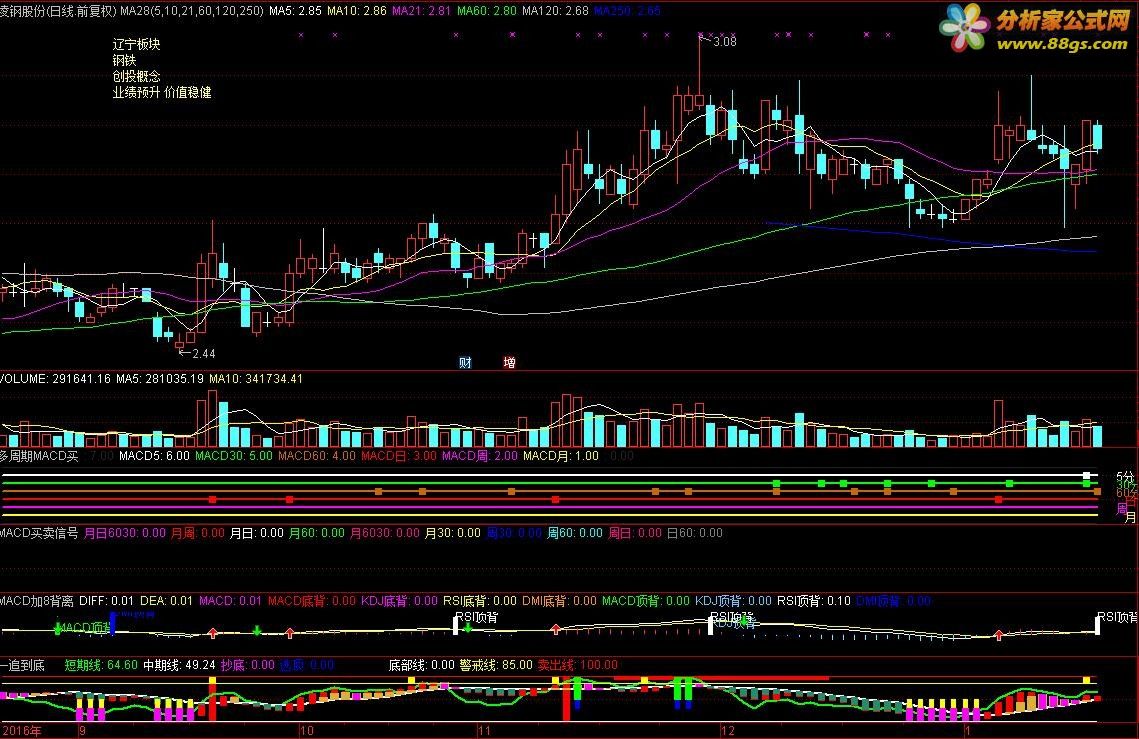Viewport: 1139px width, 739px height.
Task: Open the 多周期MACD买 indicator title
Action: coord(39,456)
